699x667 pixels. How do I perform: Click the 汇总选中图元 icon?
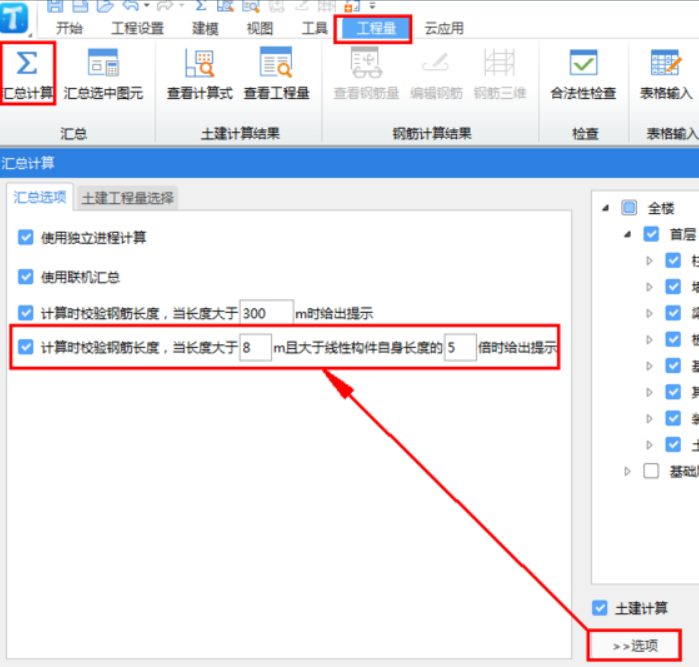tap(103, 64)
